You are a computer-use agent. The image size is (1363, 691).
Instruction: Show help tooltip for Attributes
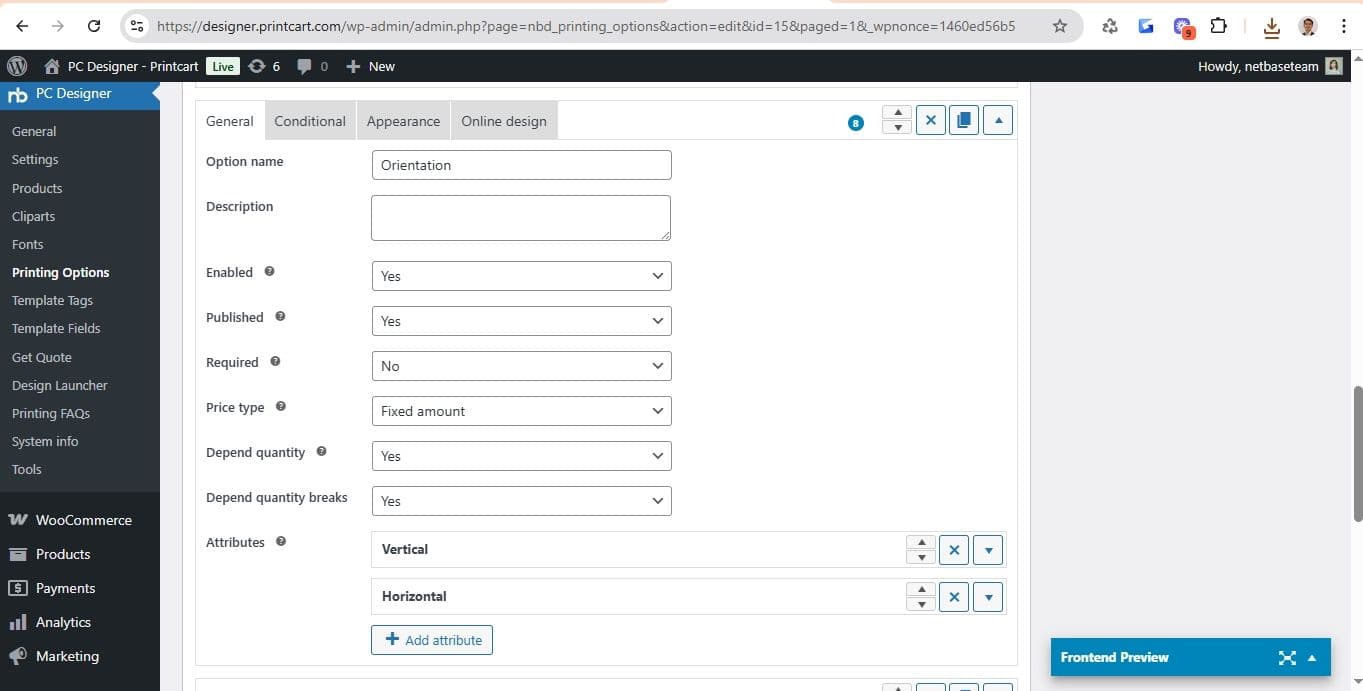point(281,541)
